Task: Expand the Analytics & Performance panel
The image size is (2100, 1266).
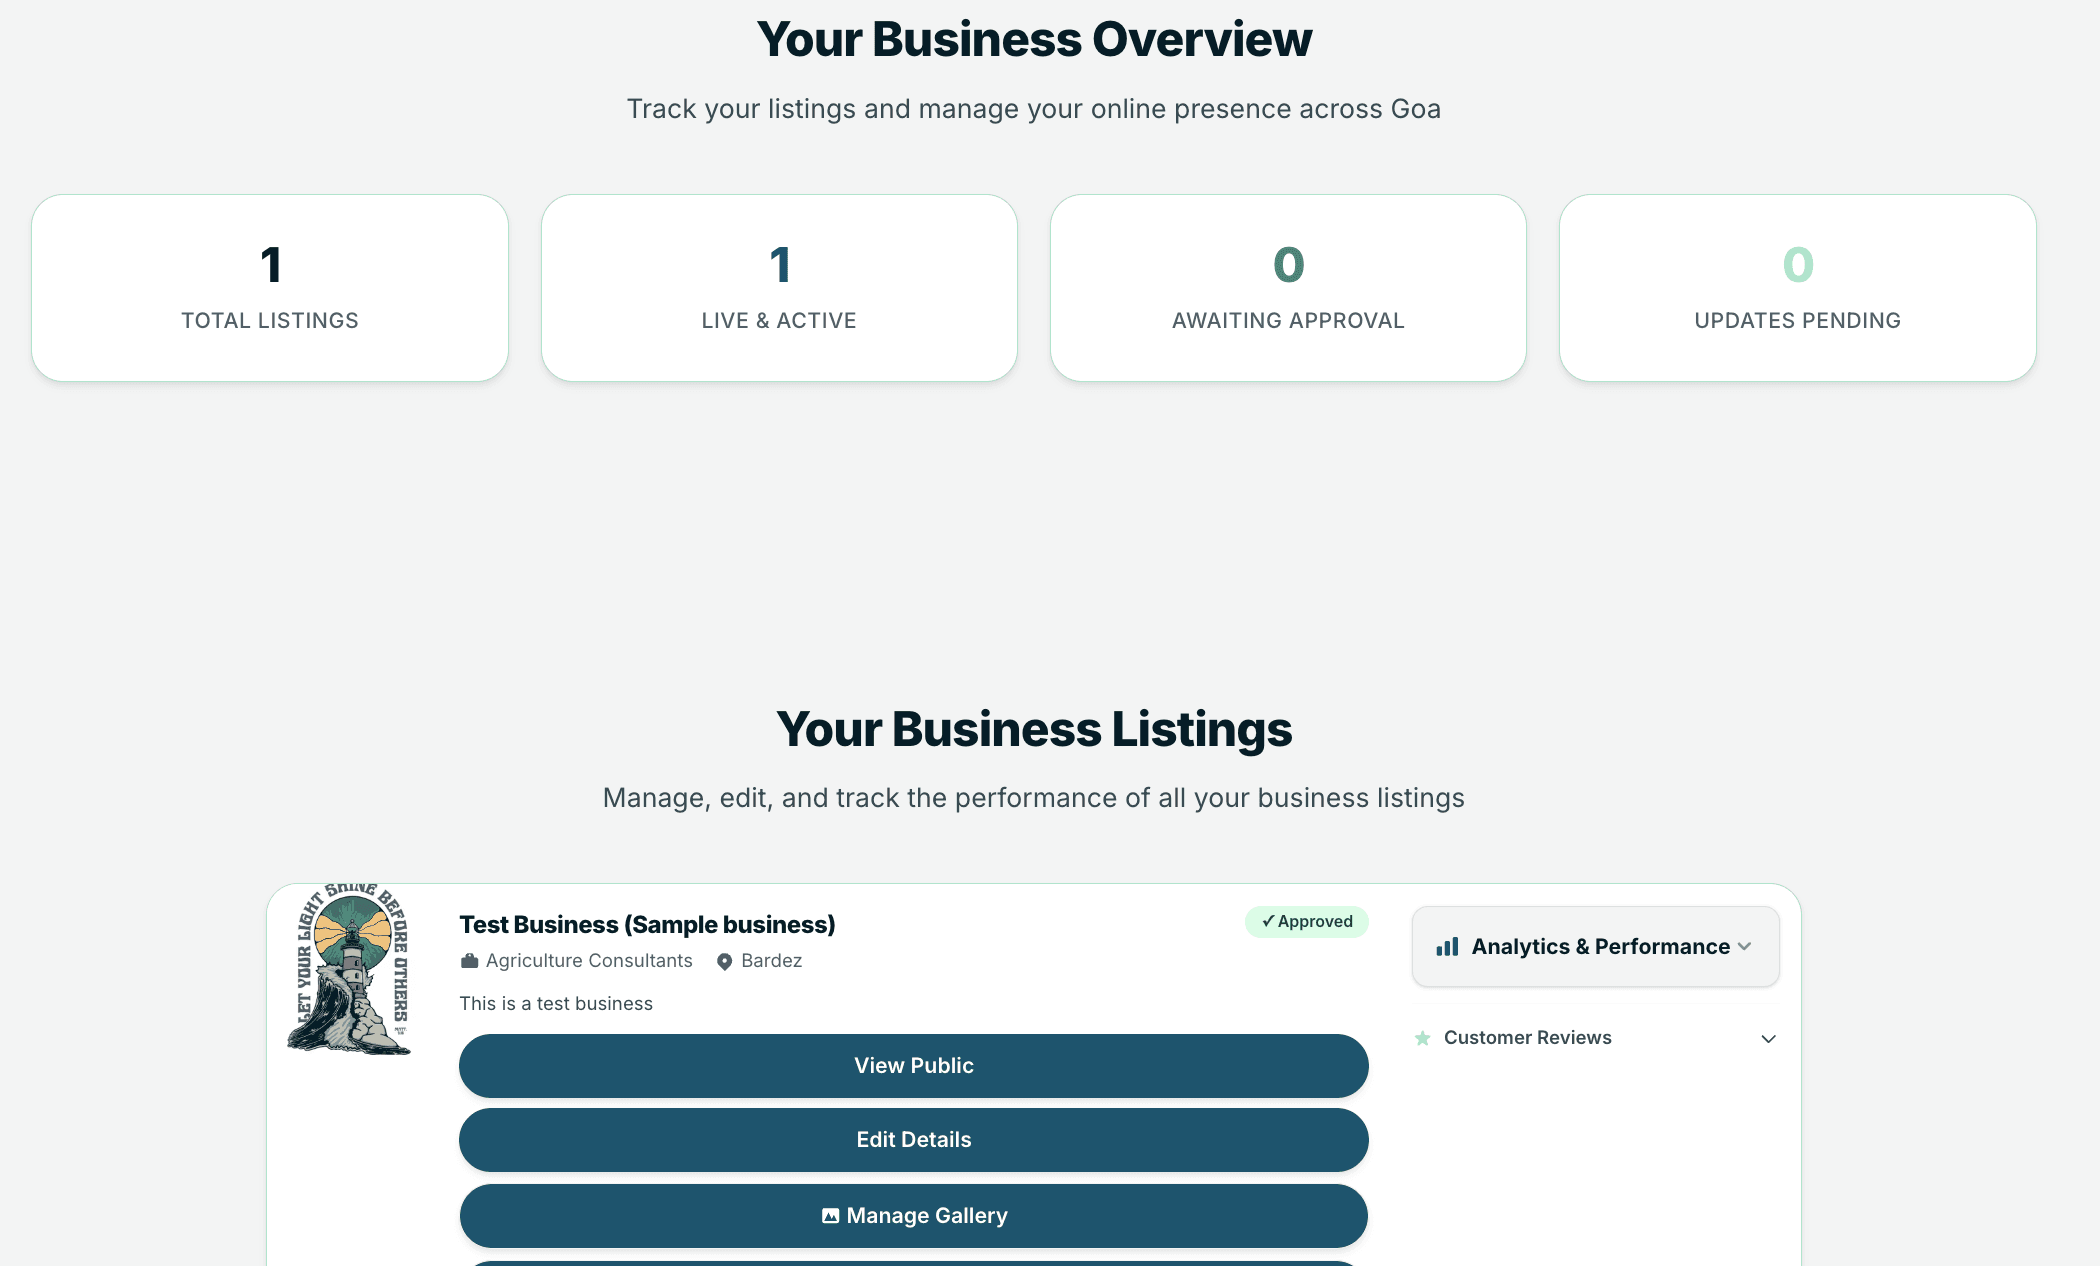Action: pyautogui.click(x=1595, y=946)
